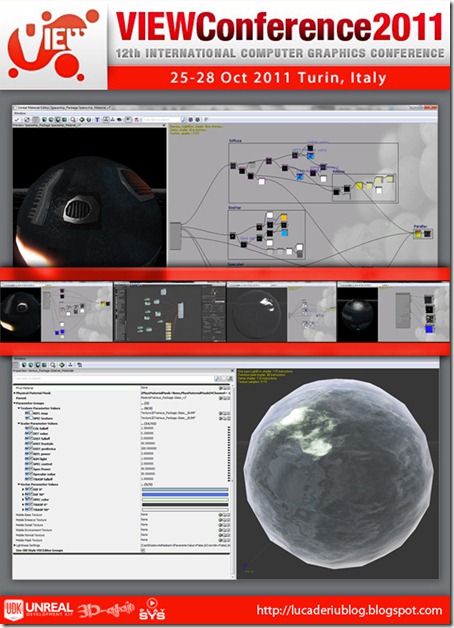Click the Material Editor search input field
The height and width of the screenshot is (628, 454).
[x=161, y=119]
